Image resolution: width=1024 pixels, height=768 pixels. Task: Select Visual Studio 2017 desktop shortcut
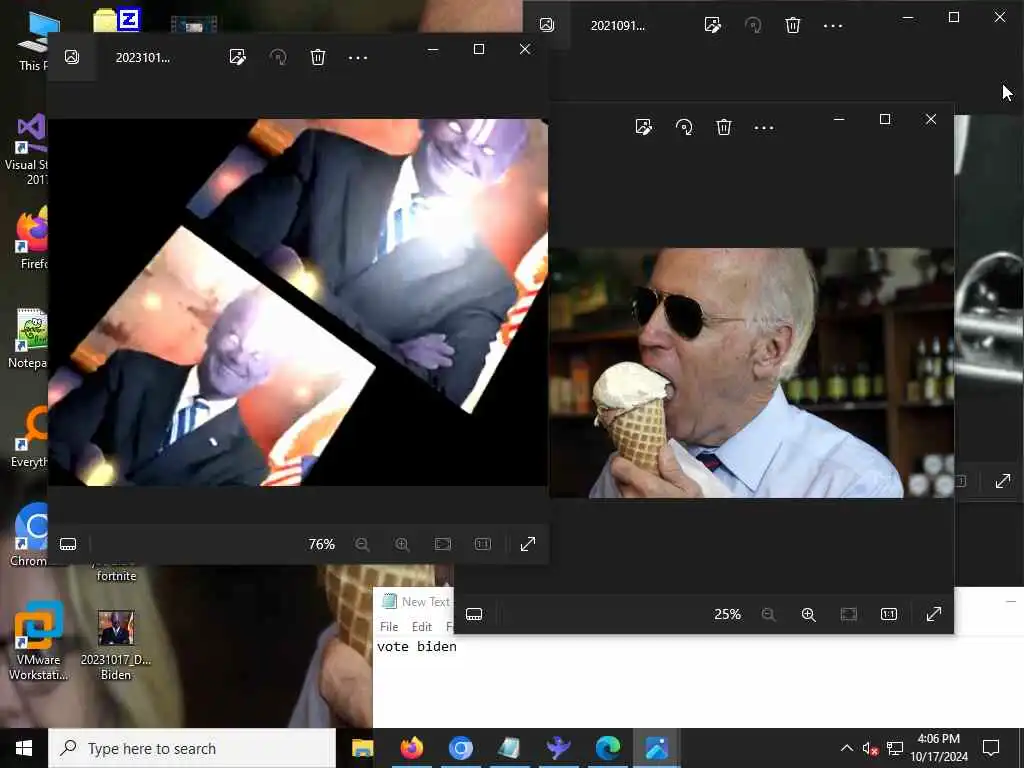coord(26,150)
